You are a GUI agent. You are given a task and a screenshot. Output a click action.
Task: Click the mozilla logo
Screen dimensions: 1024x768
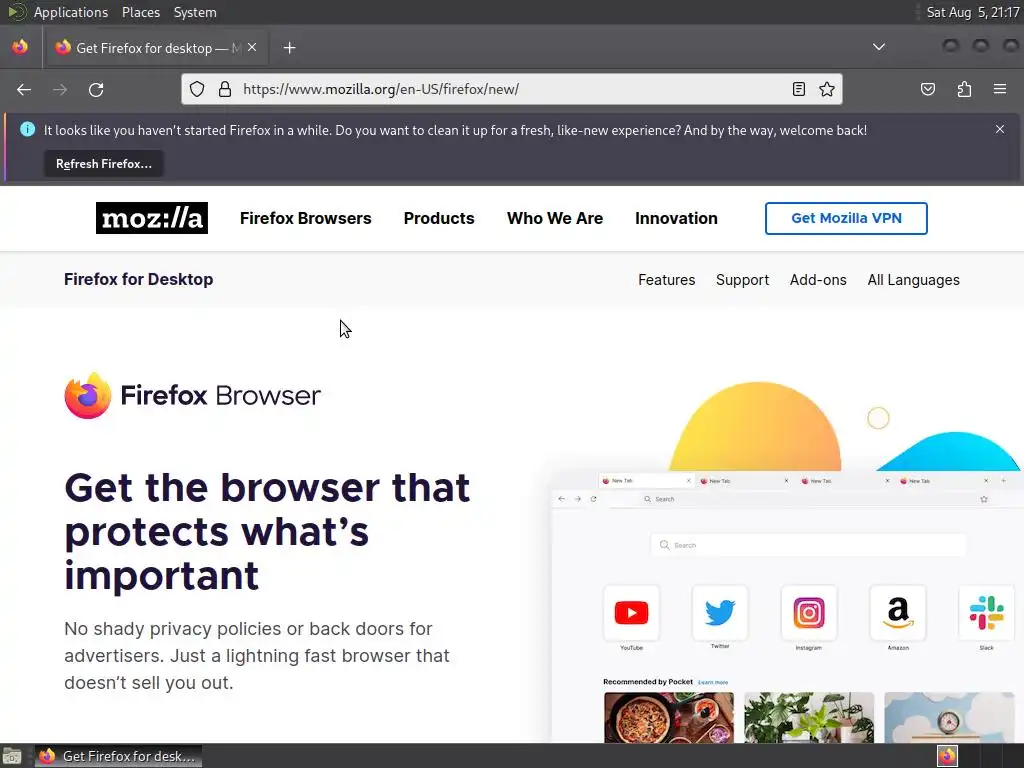(152, 218)
